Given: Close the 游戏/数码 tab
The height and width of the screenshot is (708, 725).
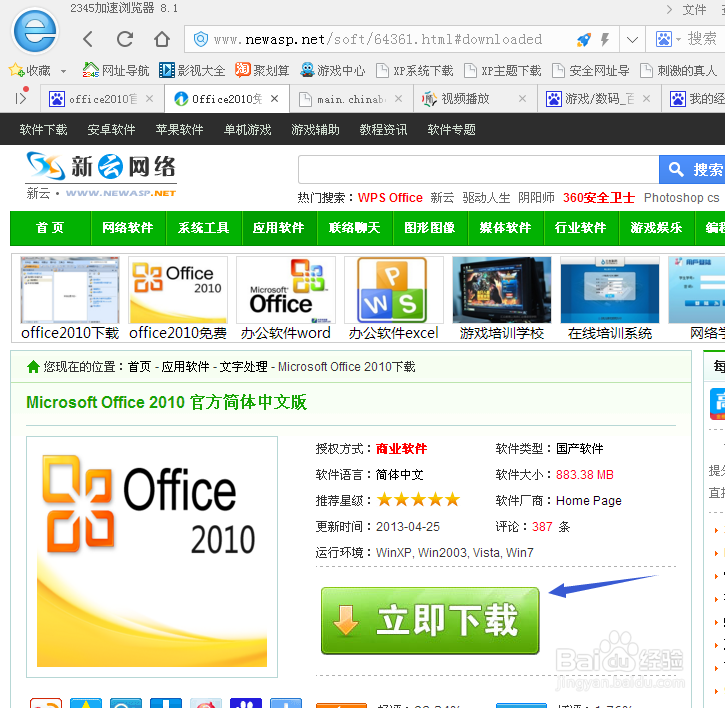Looking at the screenshot, I should [x=646, y=99].
